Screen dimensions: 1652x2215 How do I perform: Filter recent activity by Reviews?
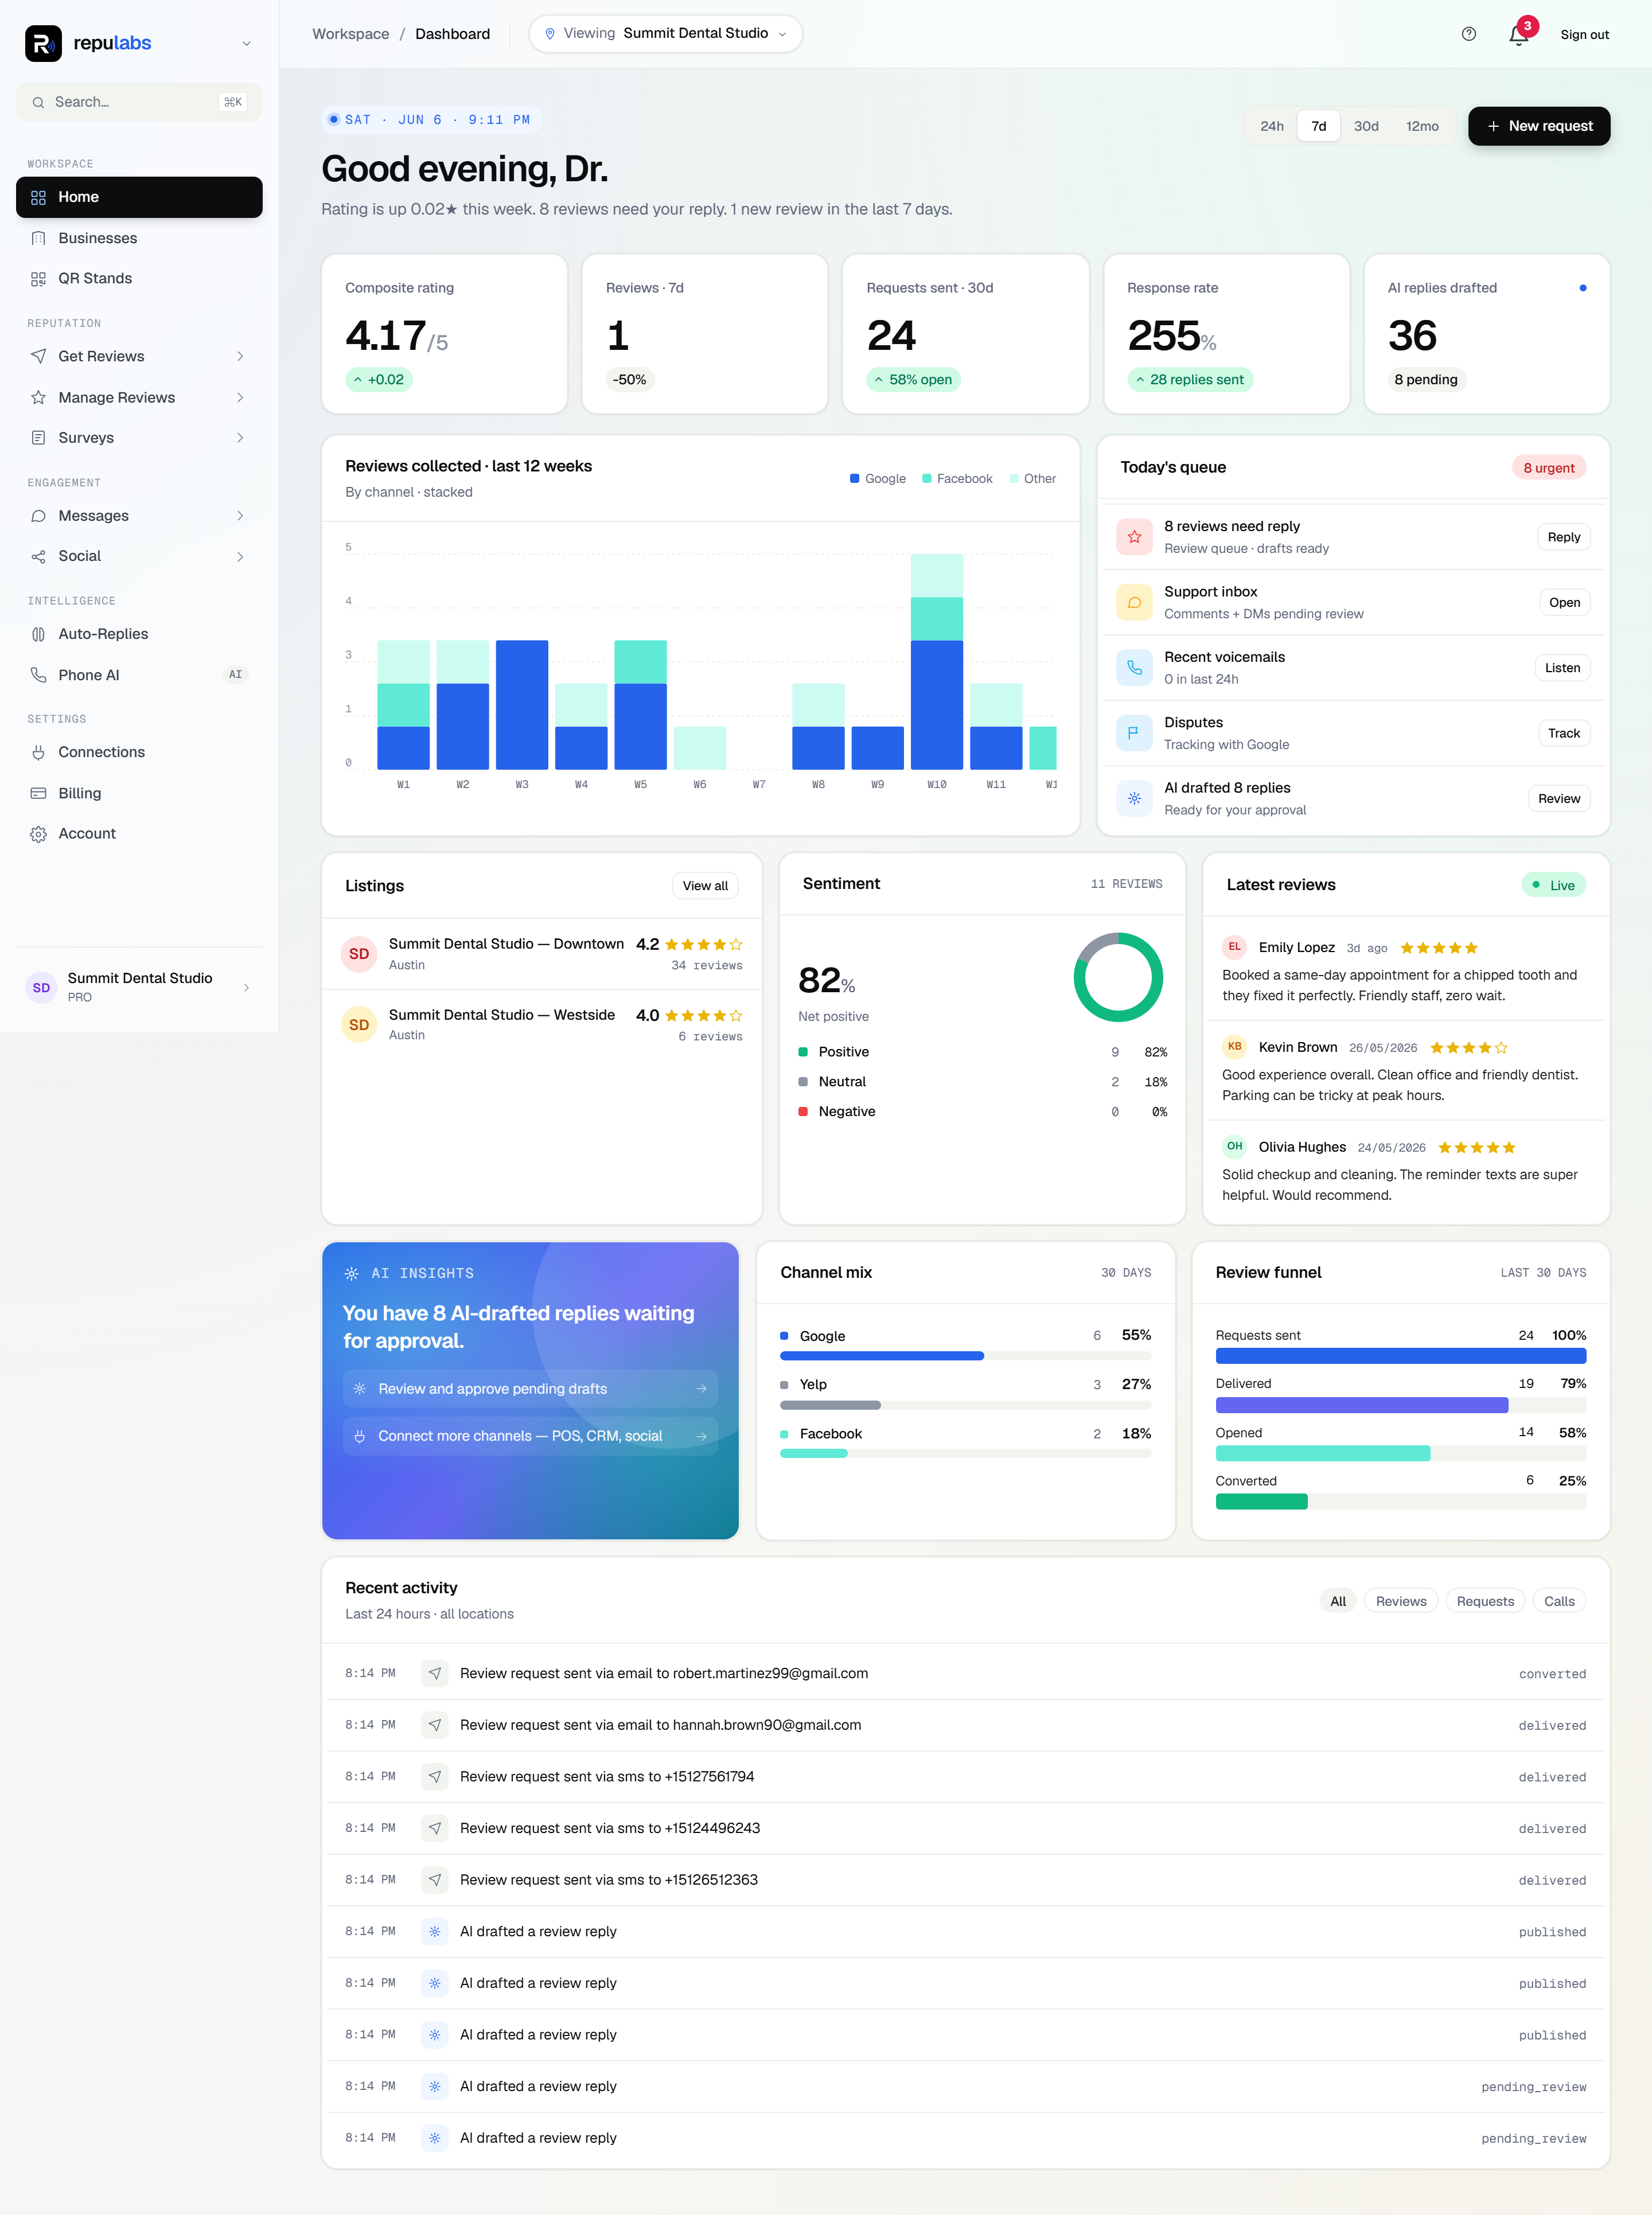click(1400, 1601)
